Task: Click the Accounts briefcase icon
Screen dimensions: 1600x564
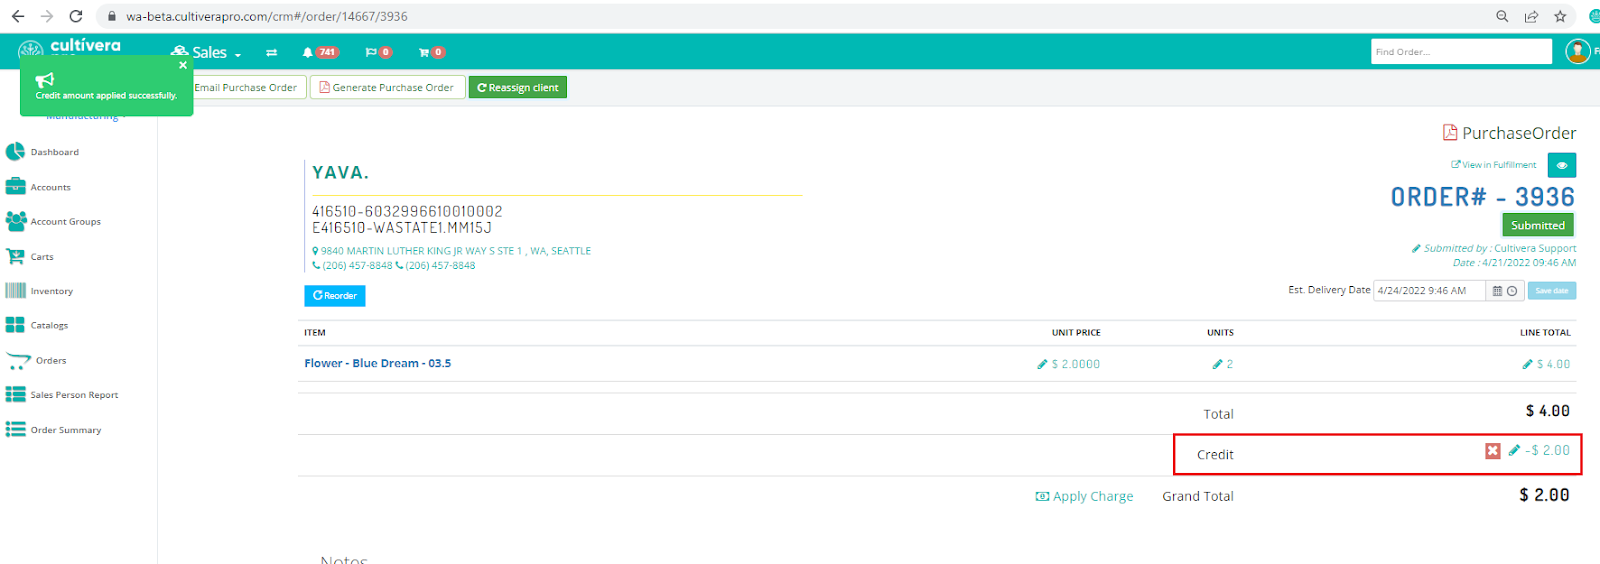Action: (x=15, y=187)
